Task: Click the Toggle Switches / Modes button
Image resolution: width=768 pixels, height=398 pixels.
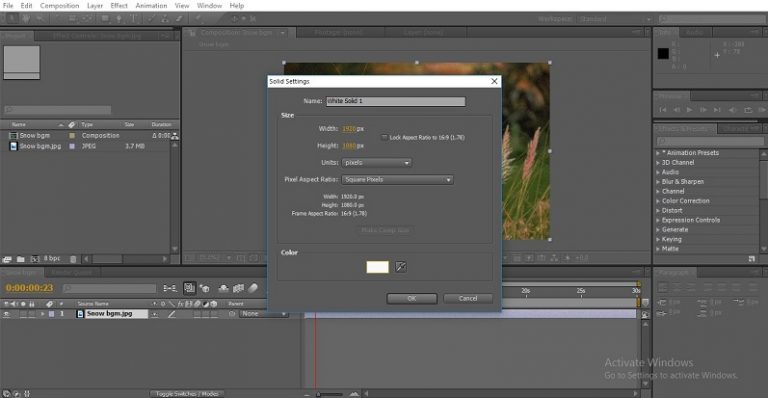Action: (186, 394)
